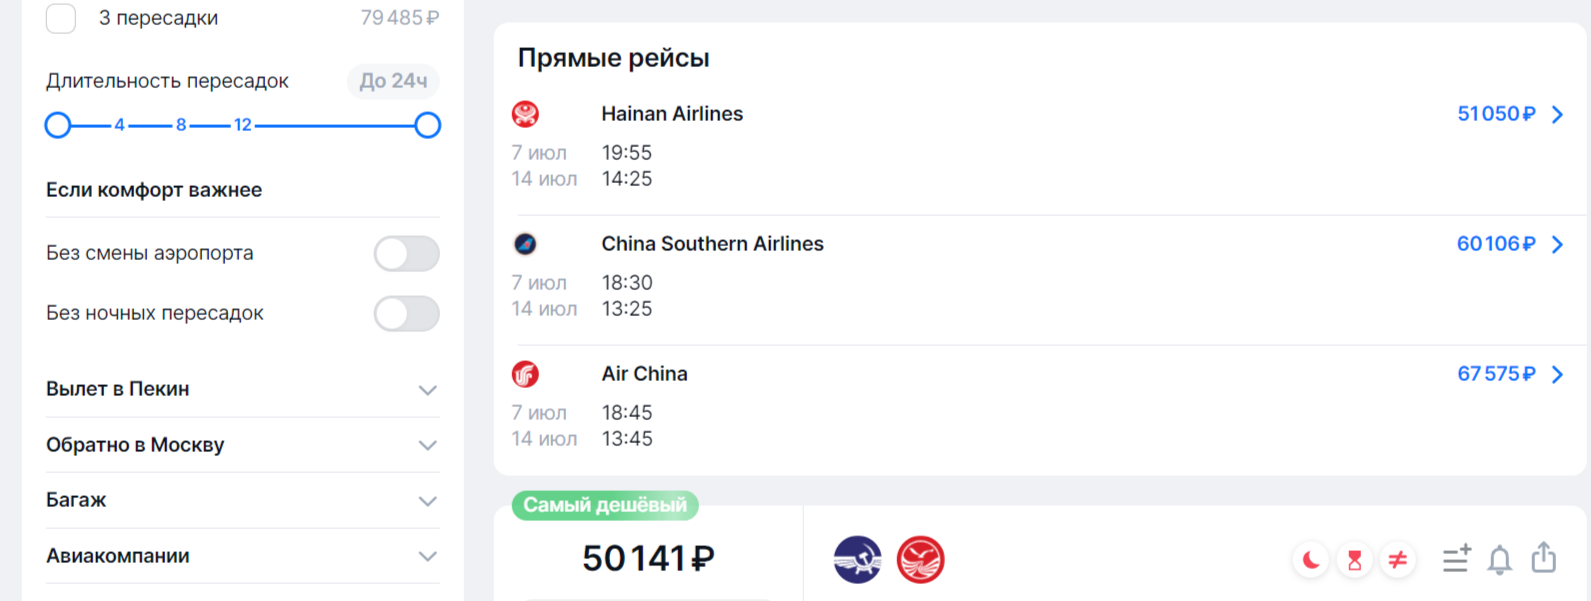This screenshot has width=1591, height=601.
Task: Click the "Самый дешёвый" green badge
Action: pos(605,506)
